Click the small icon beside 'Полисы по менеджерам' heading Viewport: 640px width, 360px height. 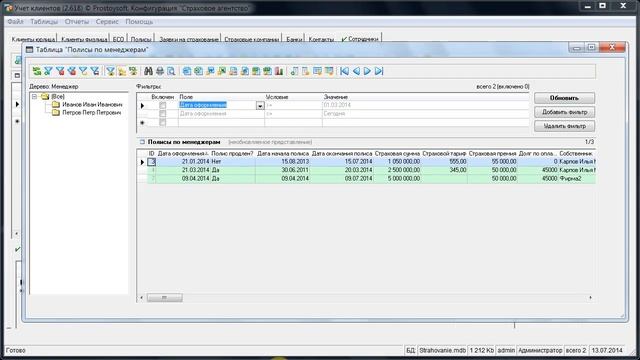pyautogui.click(x=142, y=142)
